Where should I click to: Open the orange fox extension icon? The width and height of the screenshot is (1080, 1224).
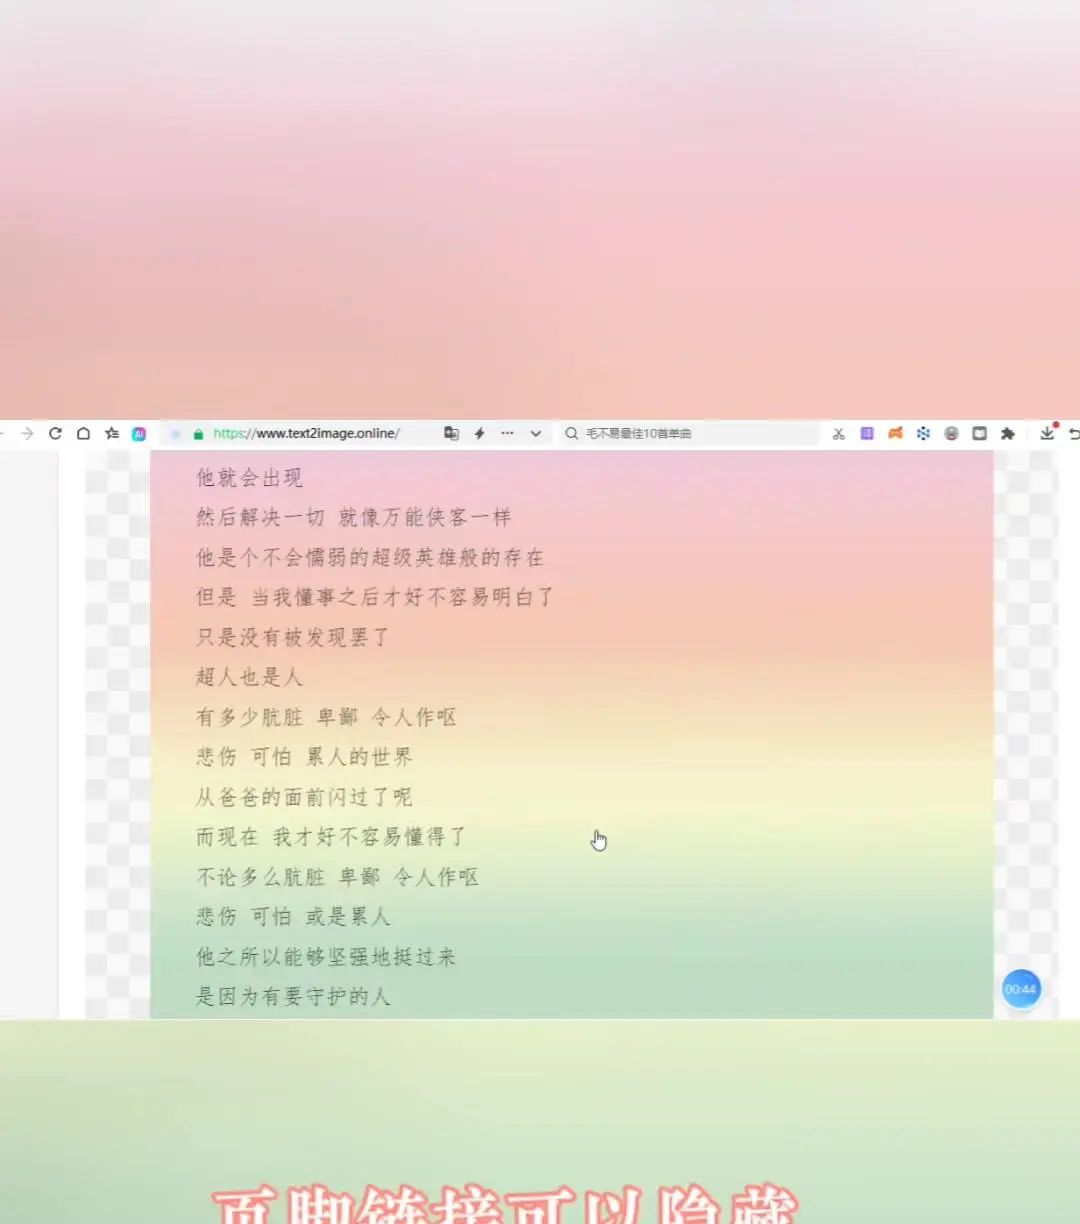click(x=895, y=433)
